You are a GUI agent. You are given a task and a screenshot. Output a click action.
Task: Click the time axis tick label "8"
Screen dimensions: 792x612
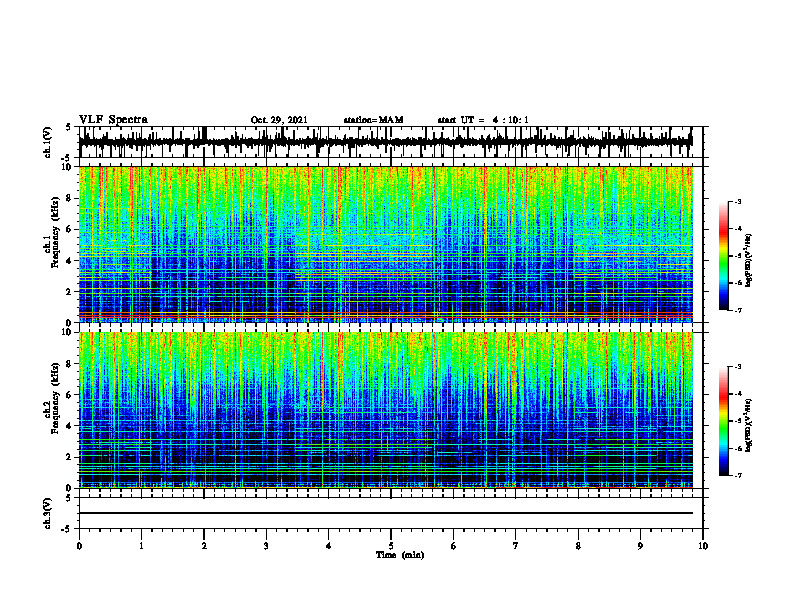click(x=578, y=546)
